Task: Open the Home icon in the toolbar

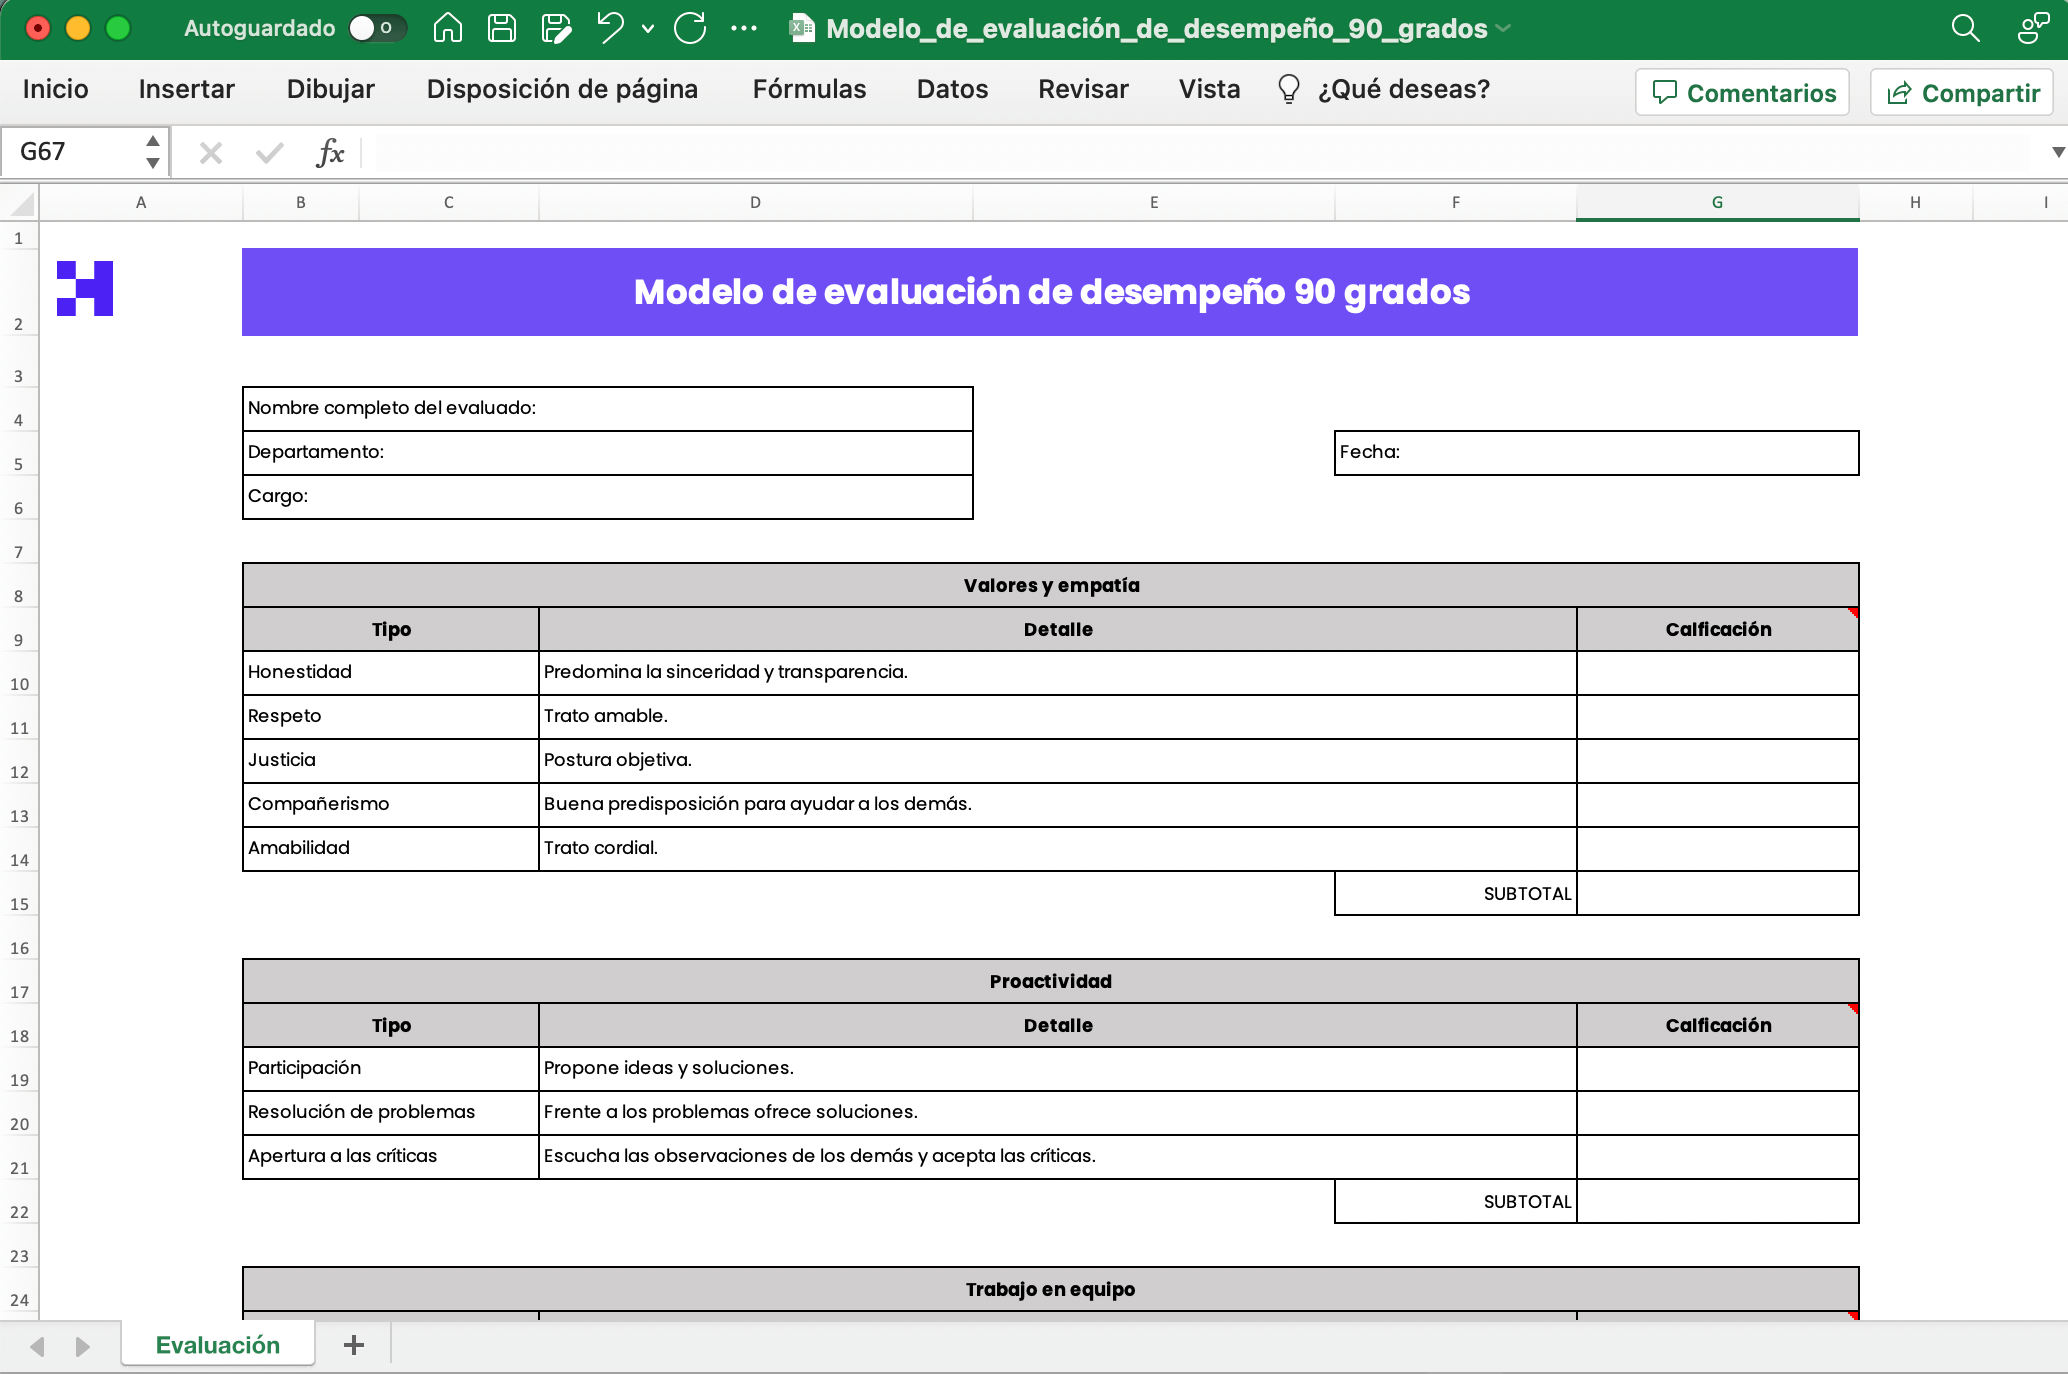Action: [x=447, y=29]
